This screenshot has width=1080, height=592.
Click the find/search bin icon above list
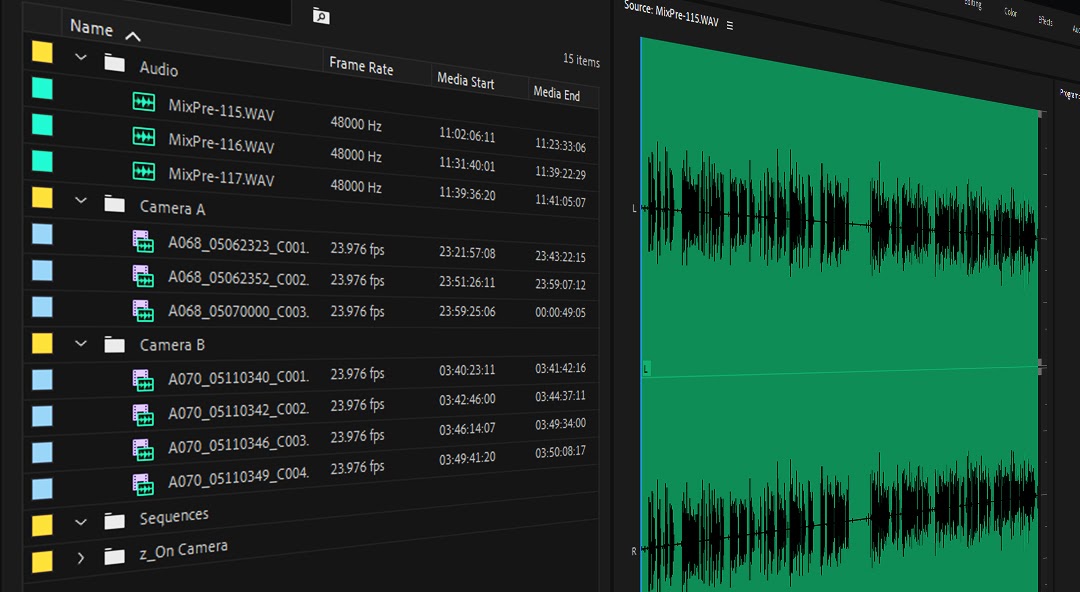coord(320,16)
